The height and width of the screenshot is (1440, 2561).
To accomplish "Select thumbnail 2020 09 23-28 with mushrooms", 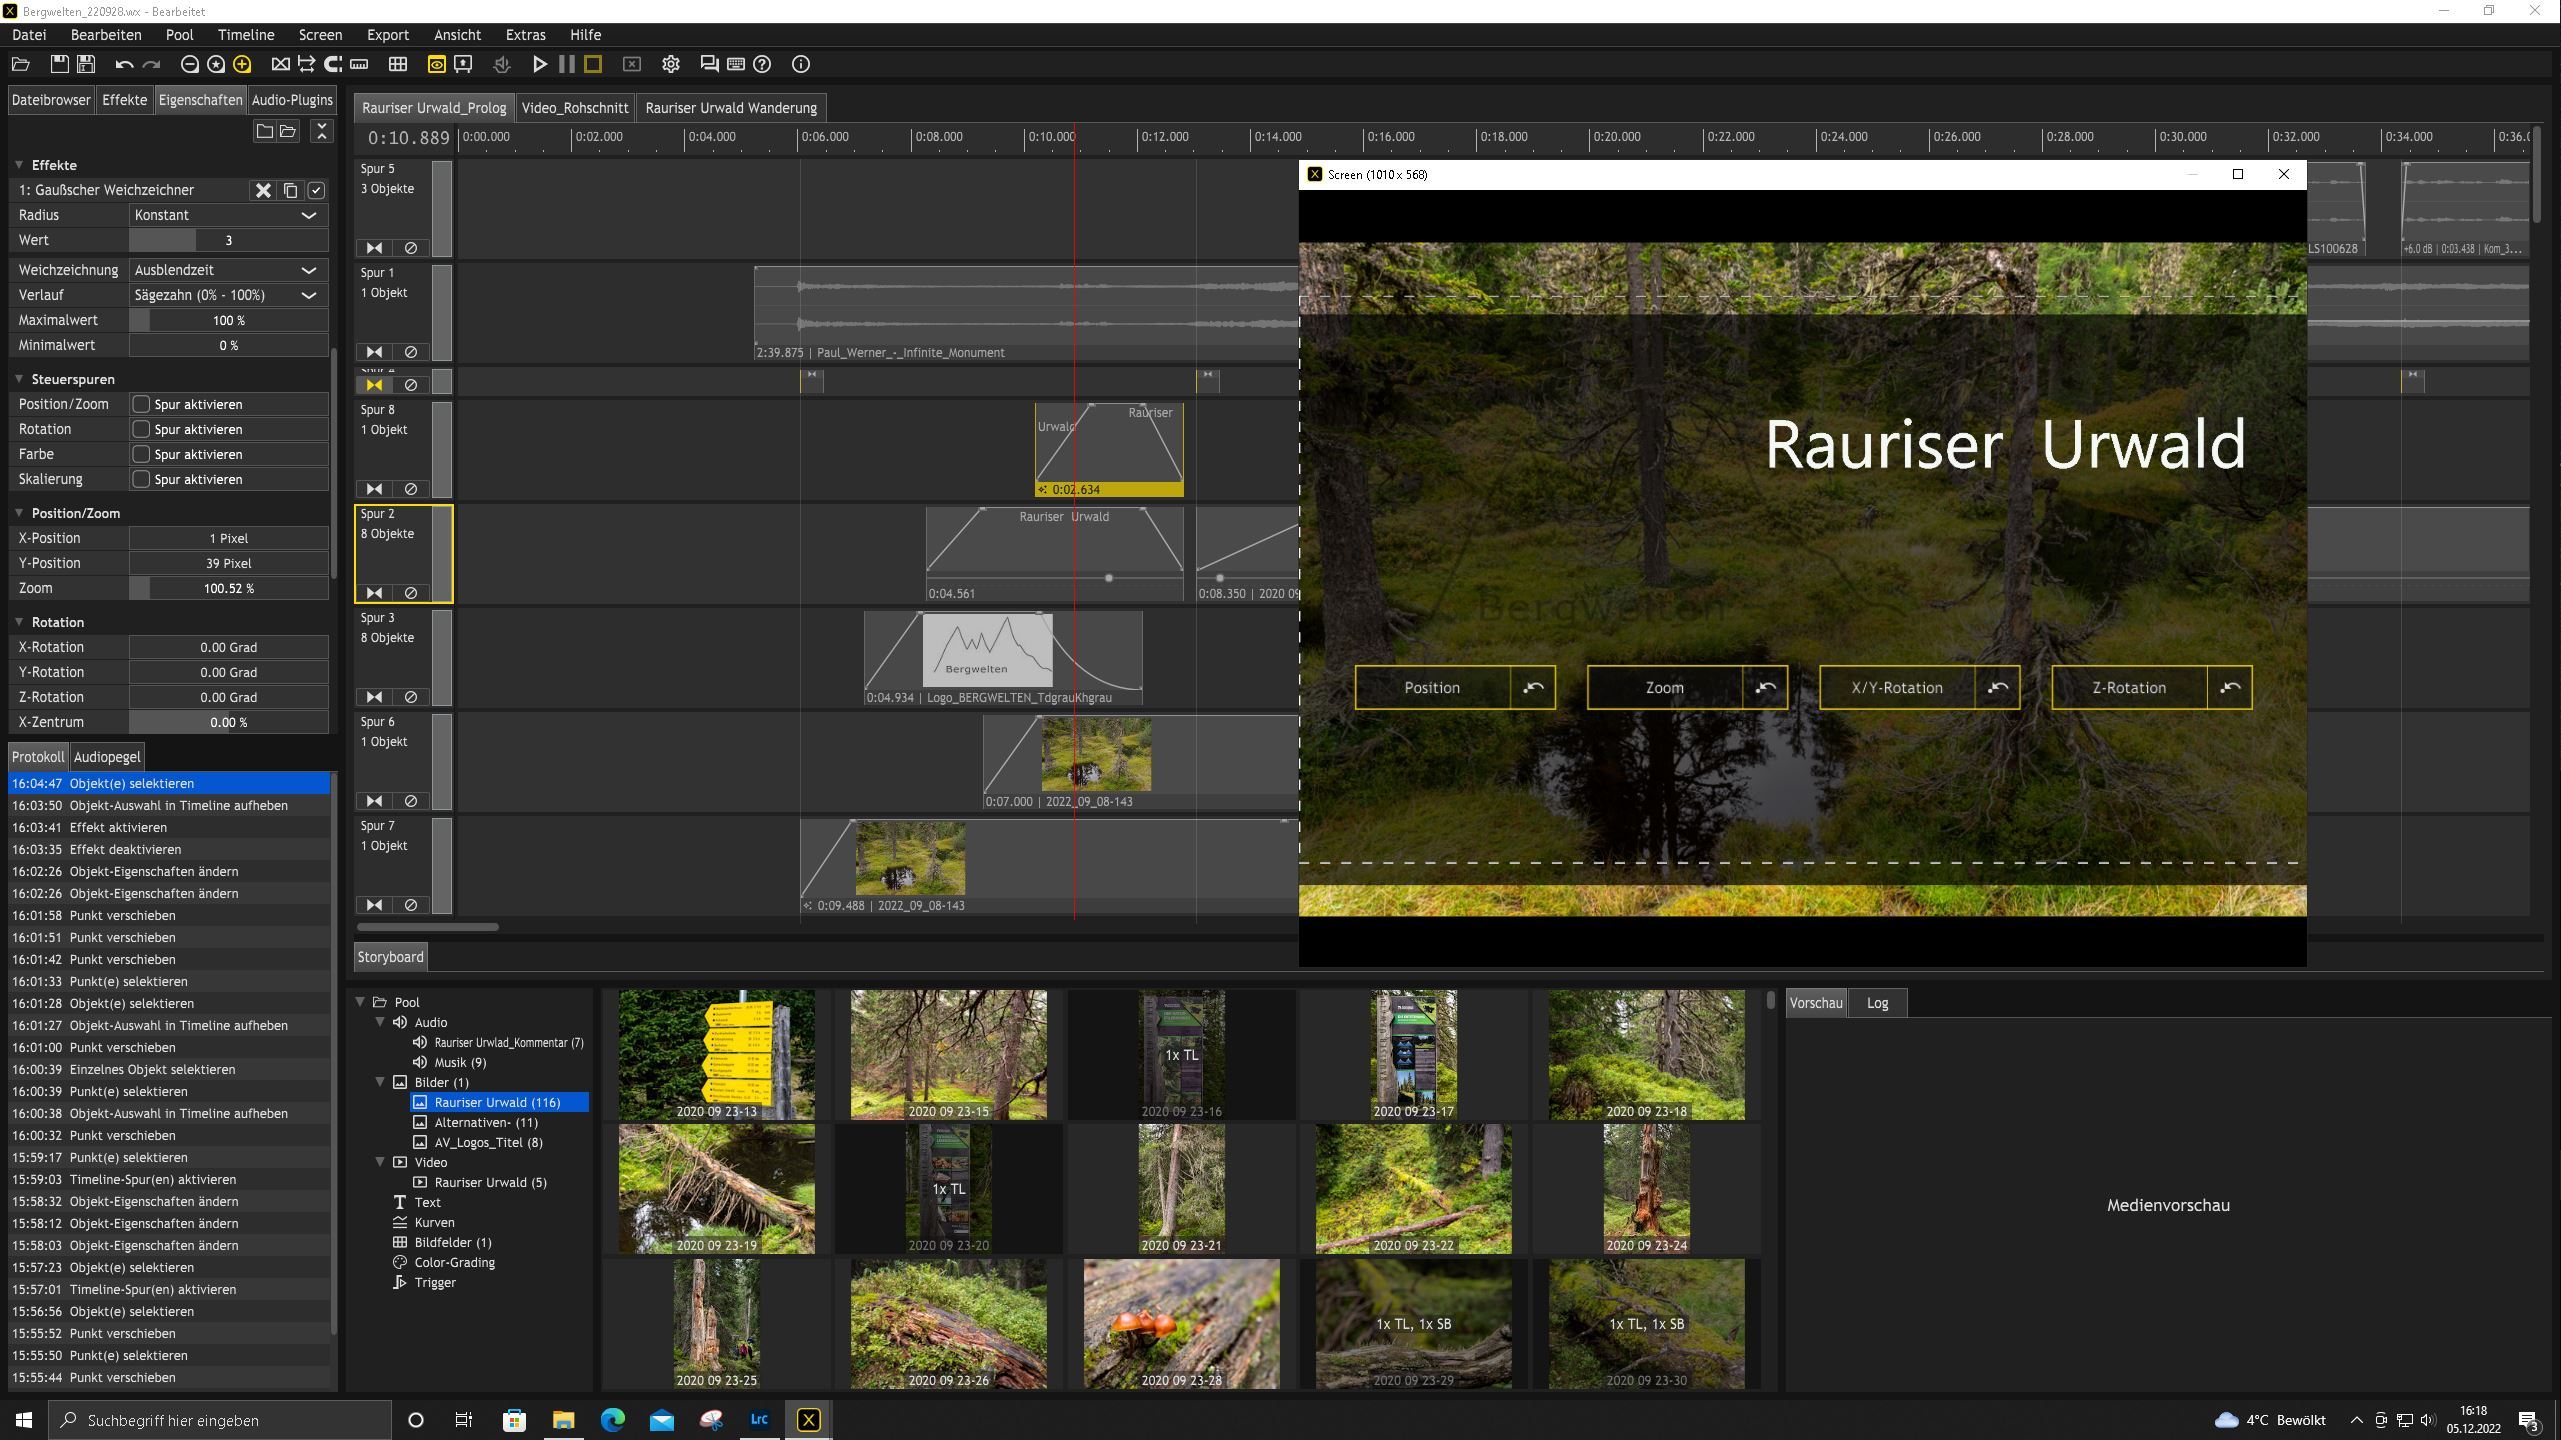I will point(1181,1324).
